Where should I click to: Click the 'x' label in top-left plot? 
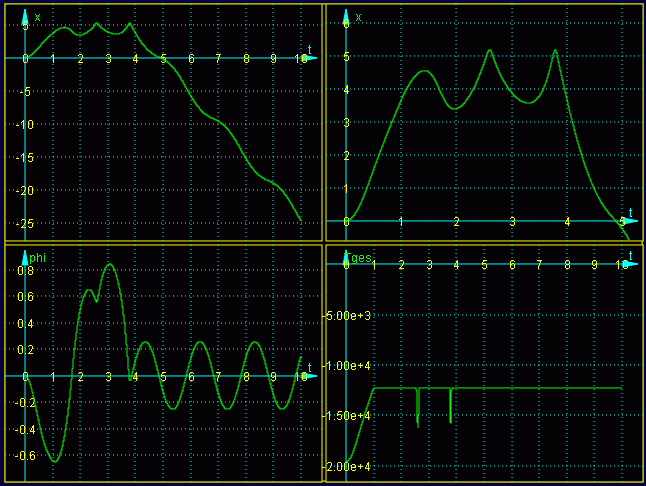click(38, 17)
